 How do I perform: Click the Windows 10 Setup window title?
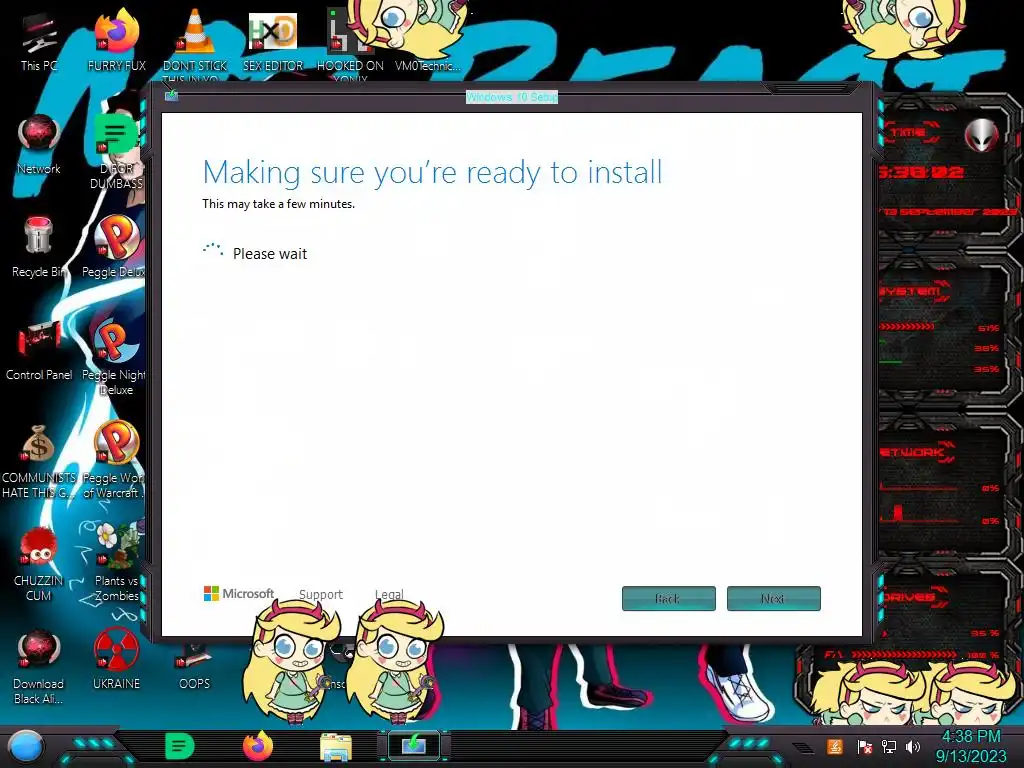coord(512,97)
